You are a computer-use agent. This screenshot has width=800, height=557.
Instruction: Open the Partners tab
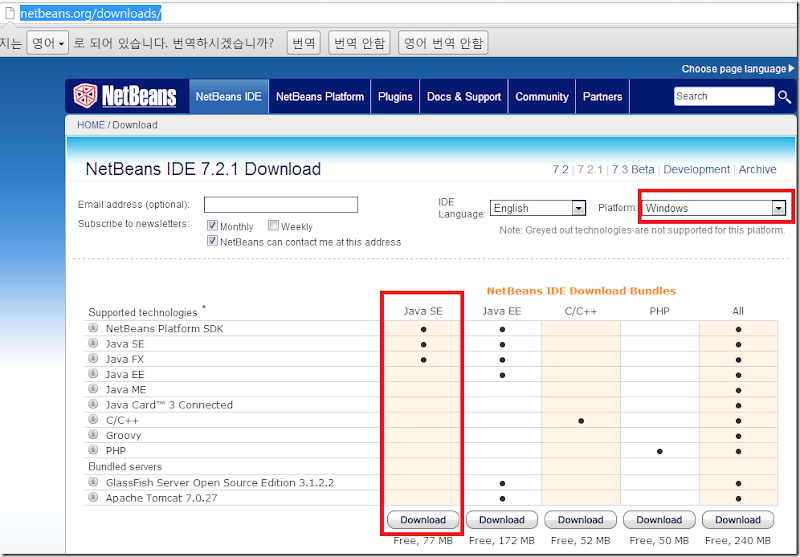click(603, 96)
